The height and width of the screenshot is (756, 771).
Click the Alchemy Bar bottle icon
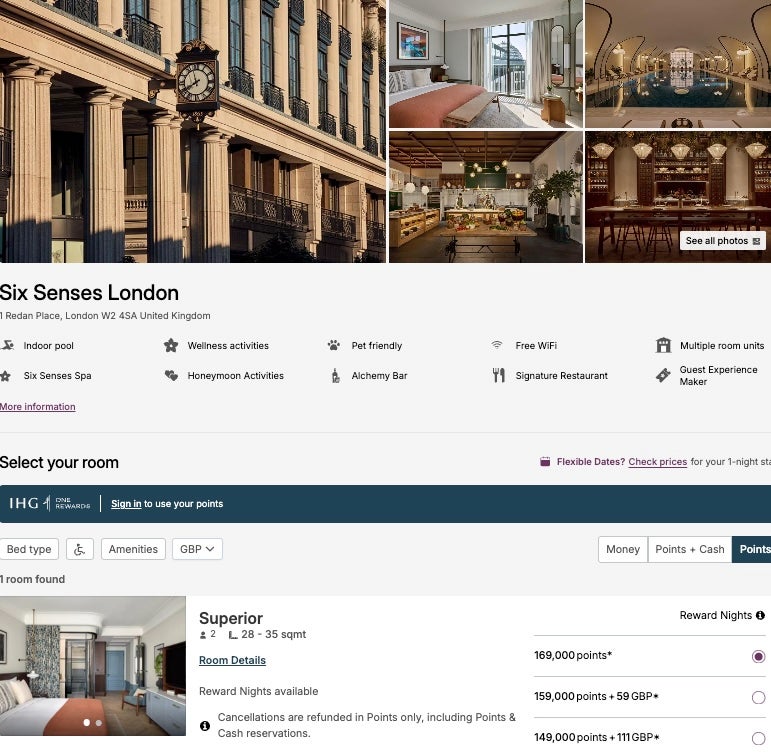click(335, 376)
